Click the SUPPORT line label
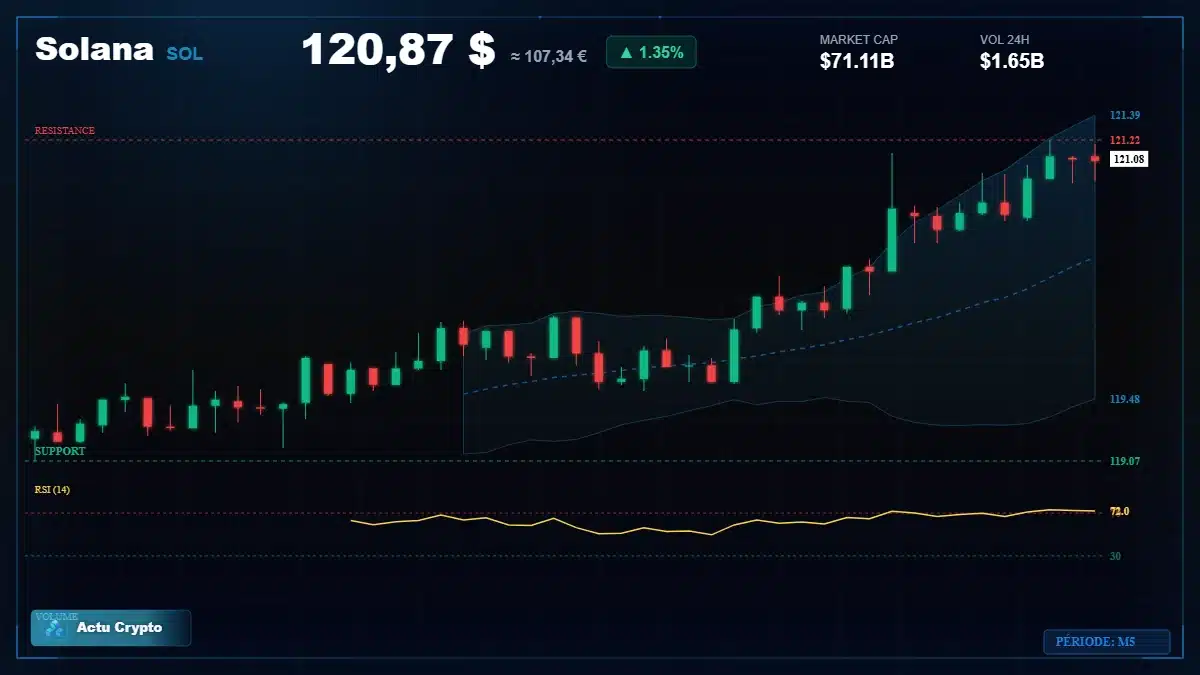The width and height of the screenshot is (1200, 675). (x=60, y=451)
